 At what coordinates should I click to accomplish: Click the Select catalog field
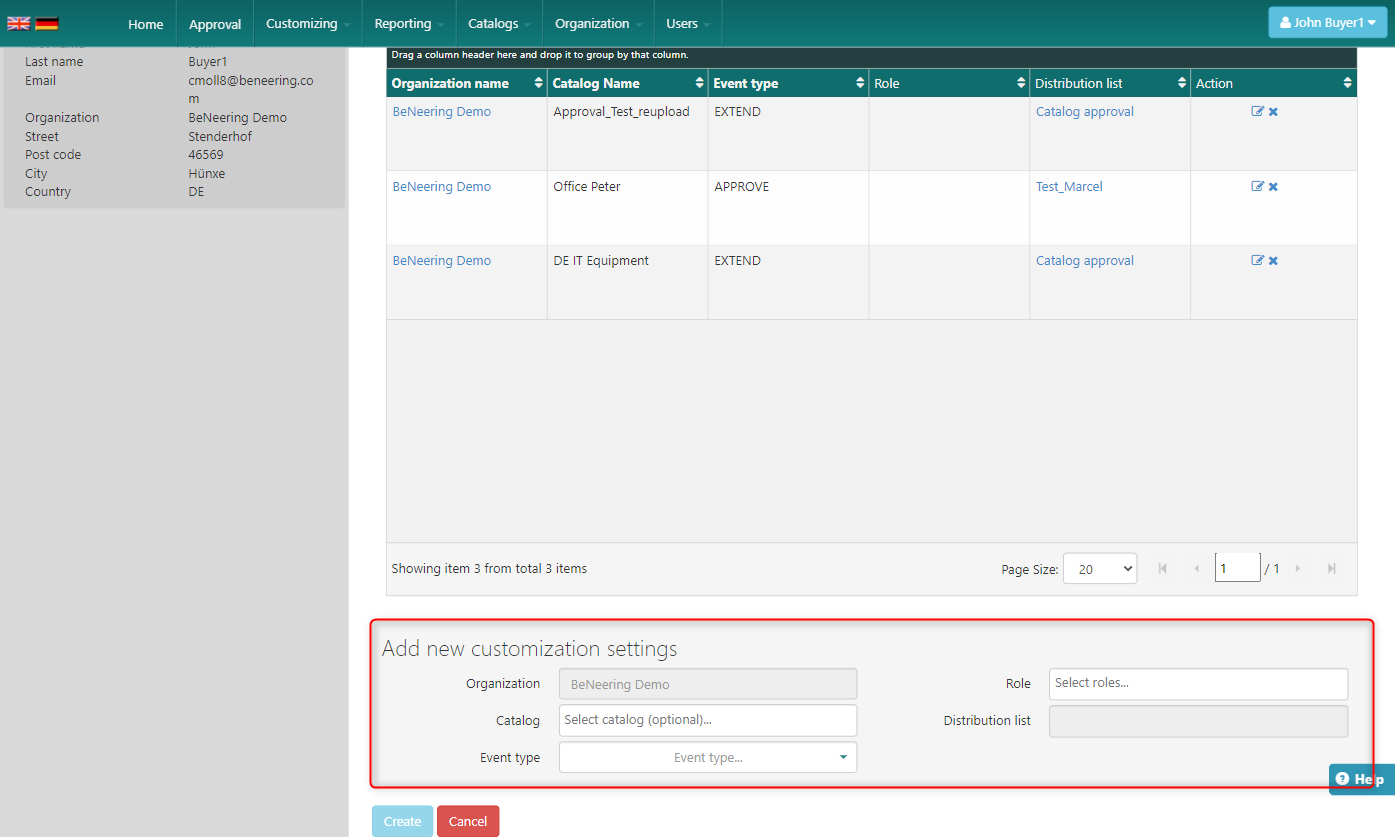tap(707, 720)
